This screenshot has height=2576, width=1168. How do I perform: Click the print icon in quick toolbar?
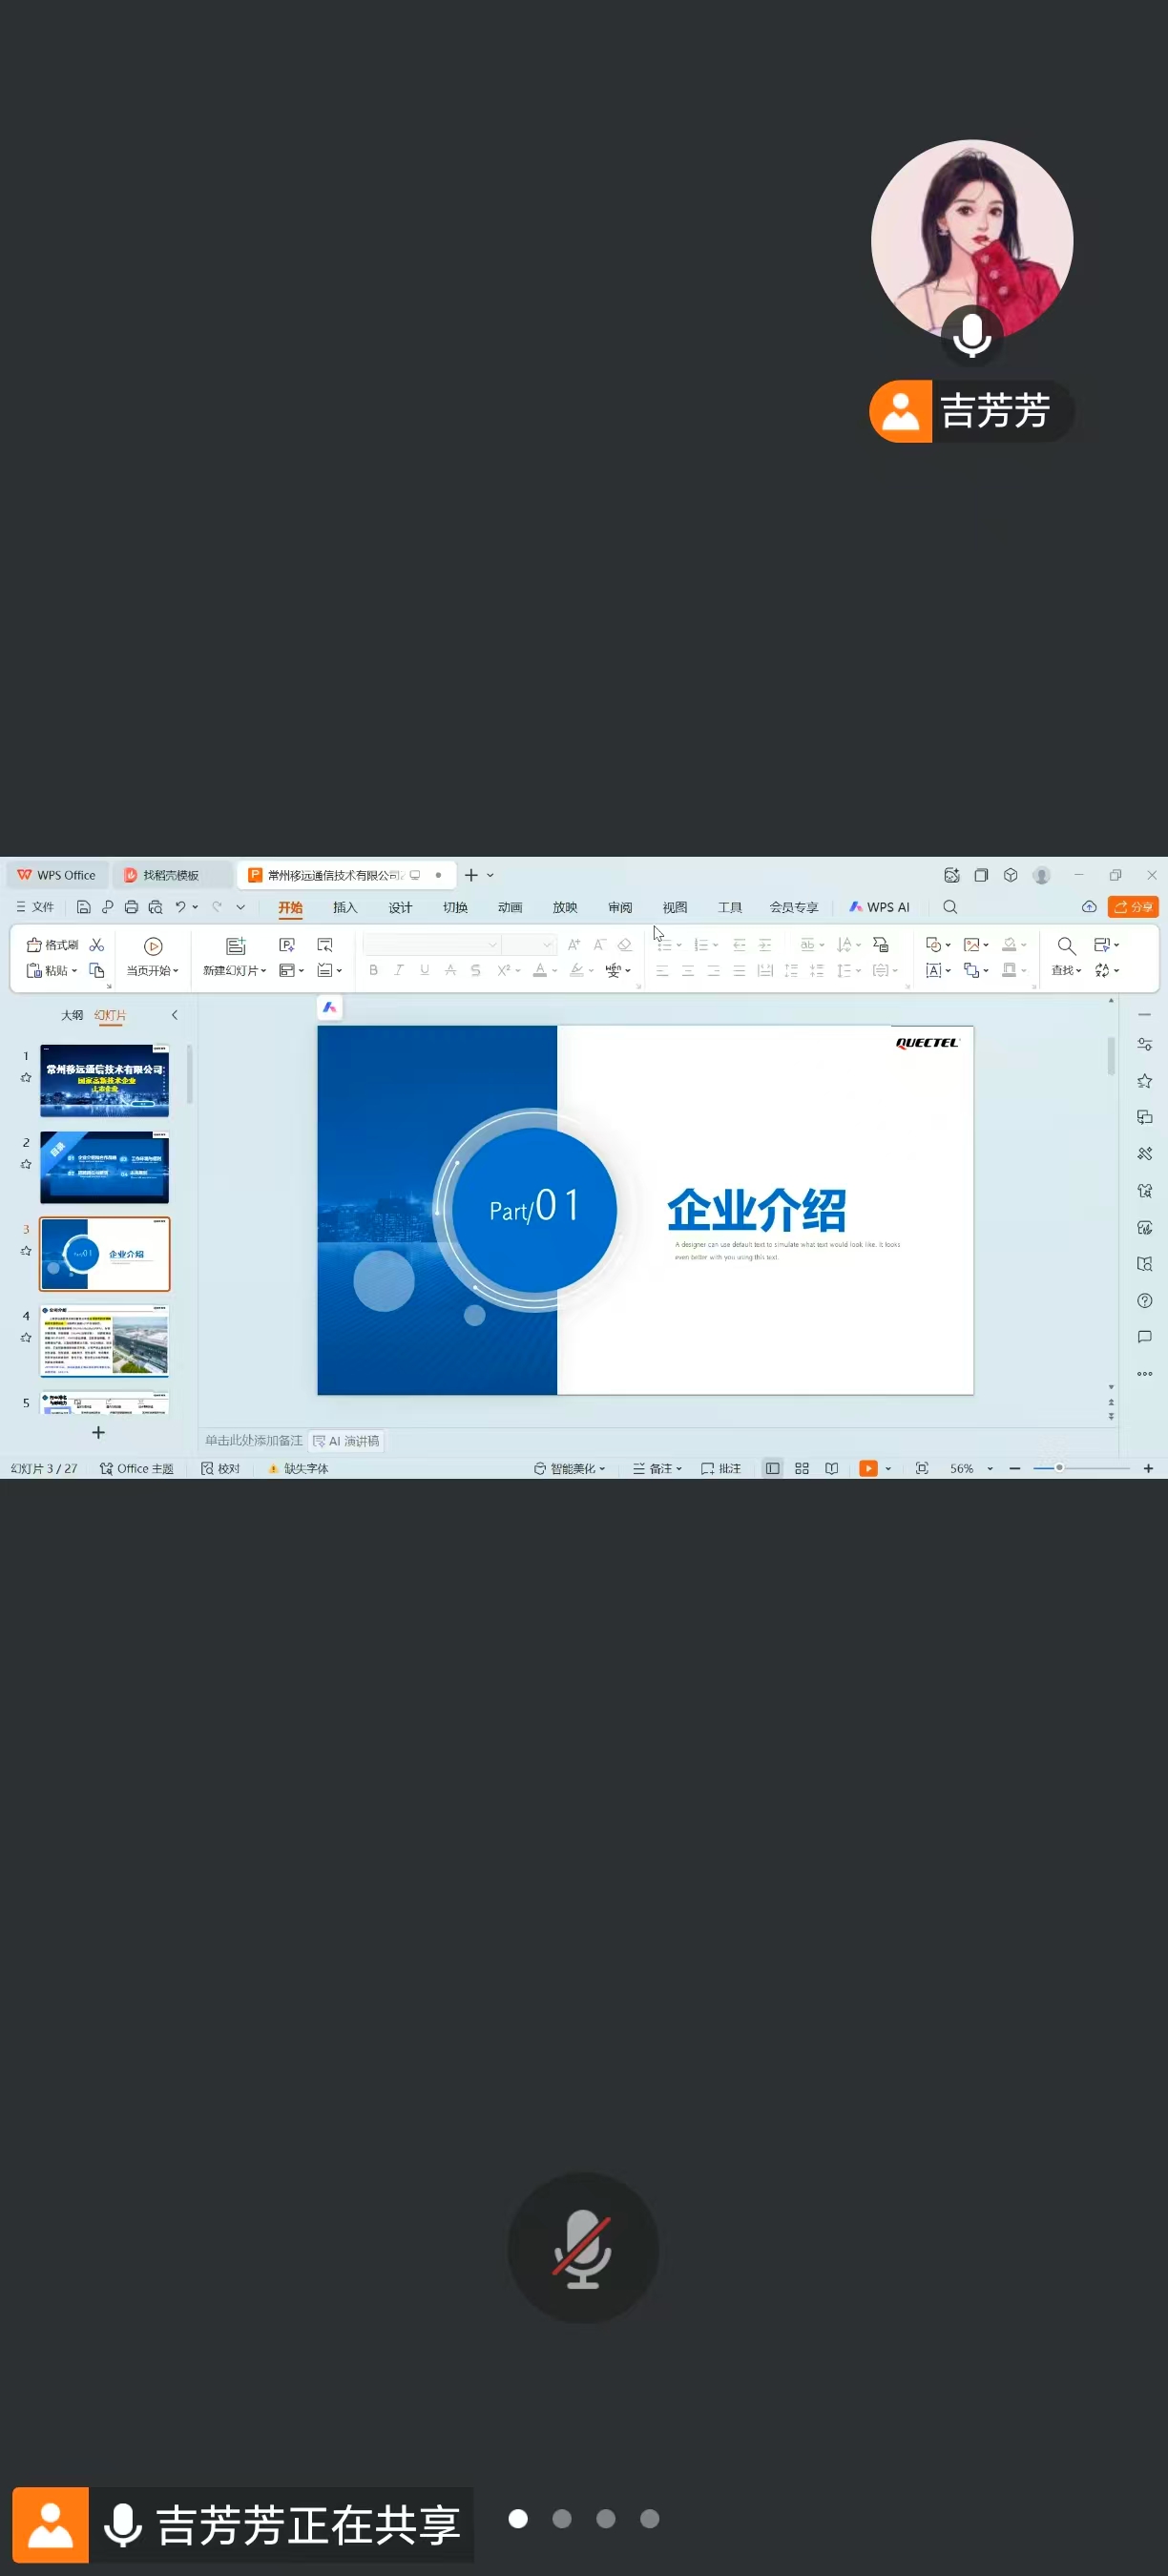131,907
